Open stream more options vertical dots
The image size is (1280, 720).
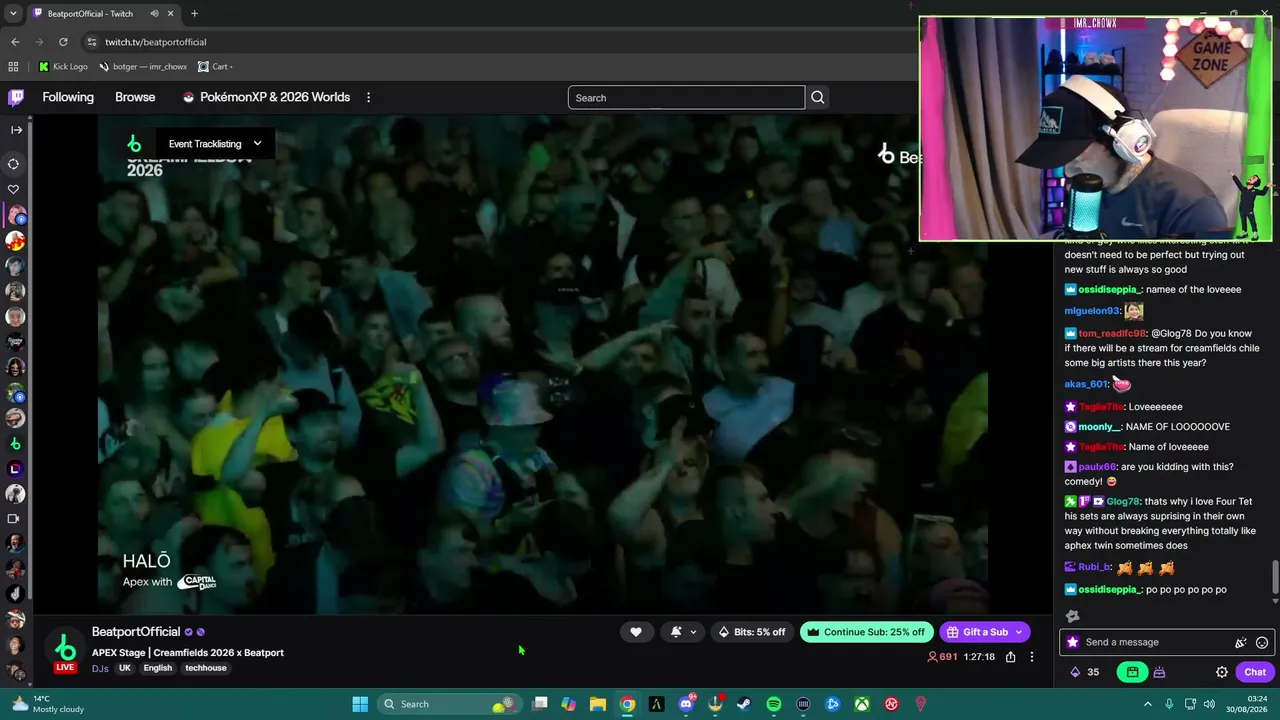tap(1032, 657)
